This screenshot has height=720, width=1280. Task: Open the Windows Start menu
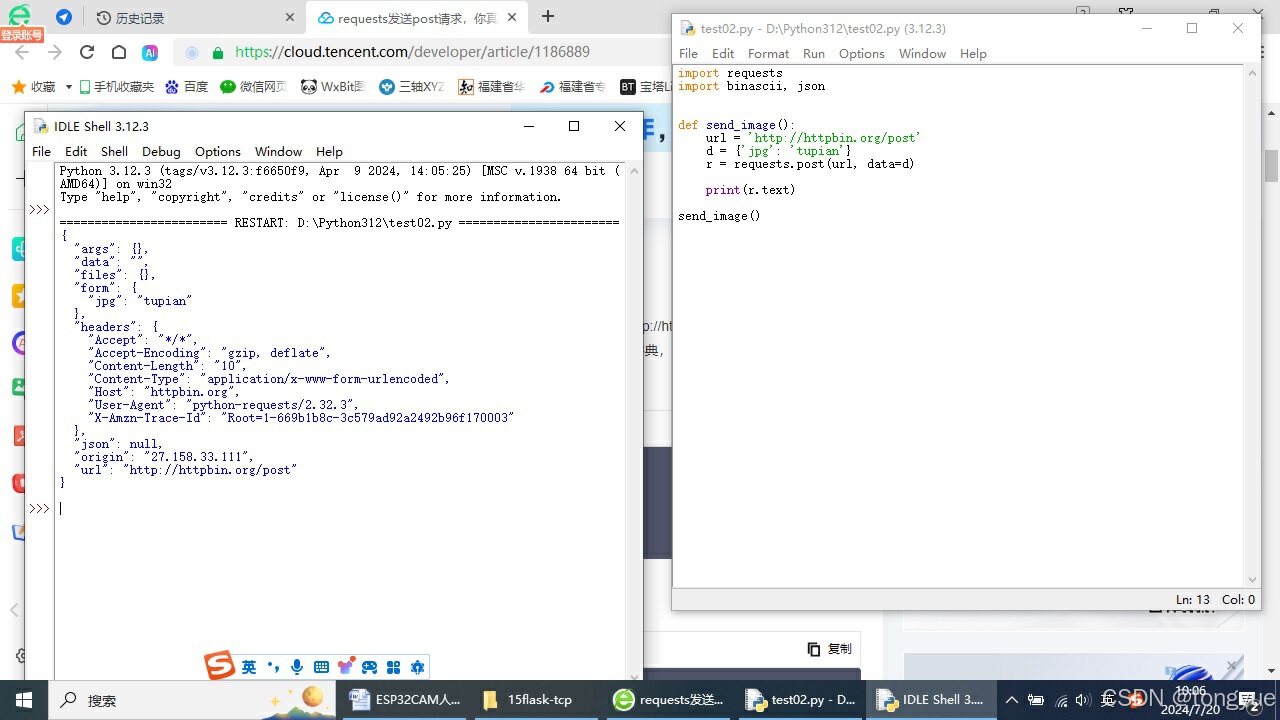pyautogui.click(x=23, y=700)
